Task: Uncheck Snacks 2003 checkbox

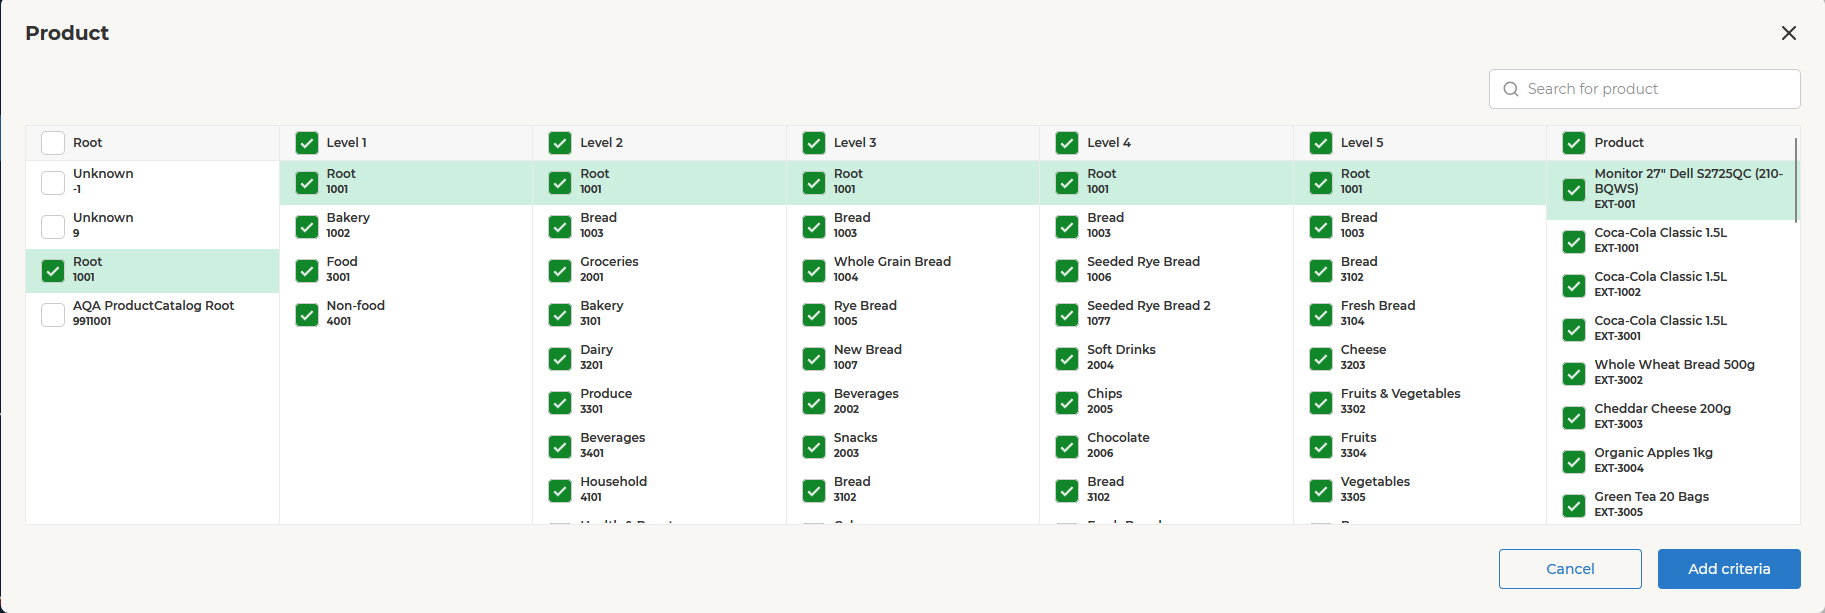Action: (814, 447)
